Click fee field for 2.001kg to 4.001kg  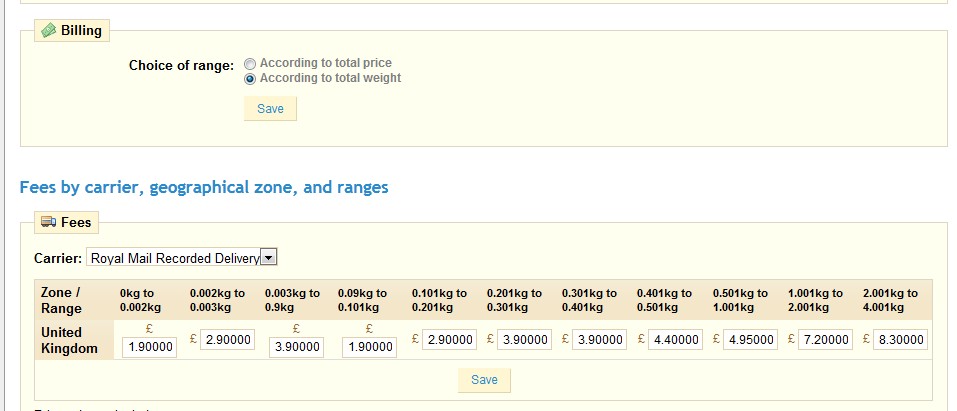point(899,340)
